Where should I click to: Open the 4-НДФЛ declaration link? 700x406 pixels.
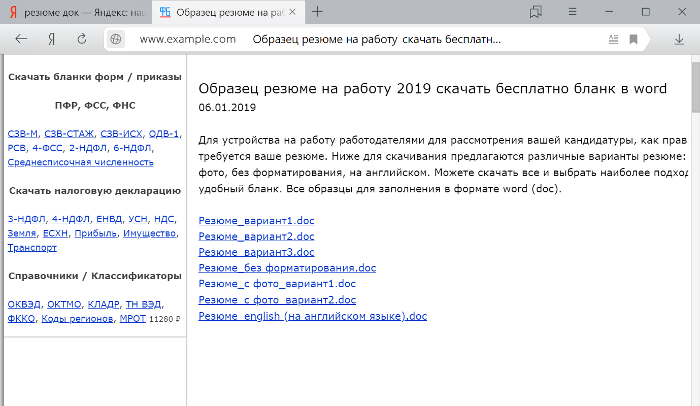tap(71, 219)
